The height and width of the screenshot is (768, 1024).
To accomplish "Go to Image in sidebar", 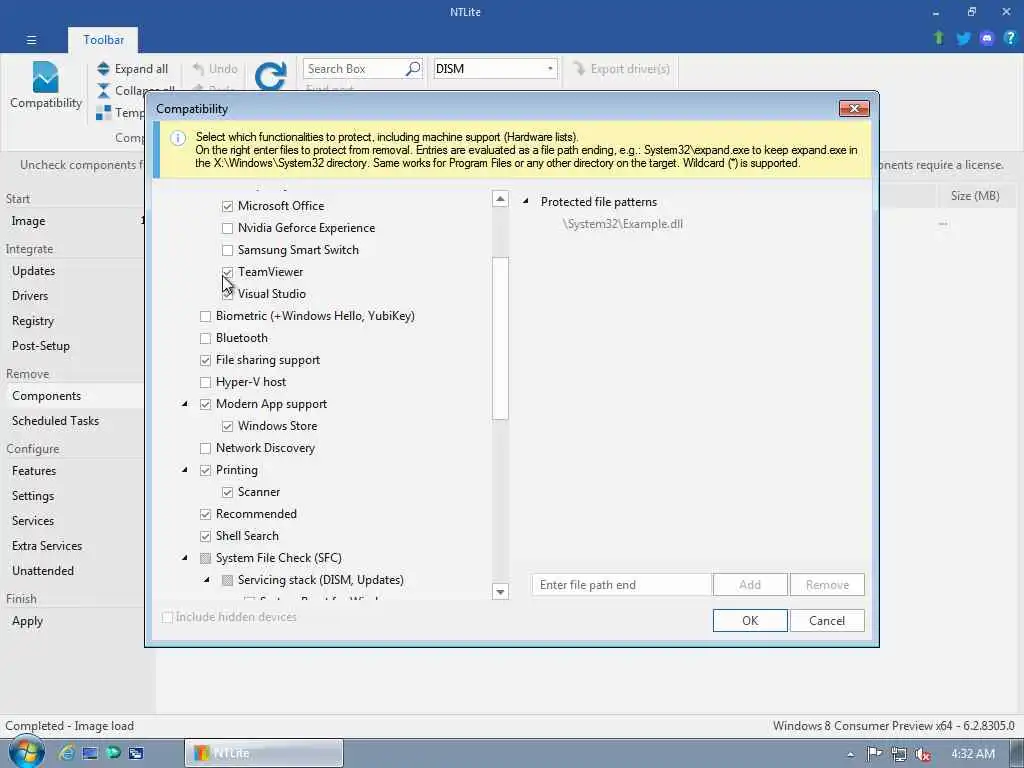I will (x=28, y=221).
